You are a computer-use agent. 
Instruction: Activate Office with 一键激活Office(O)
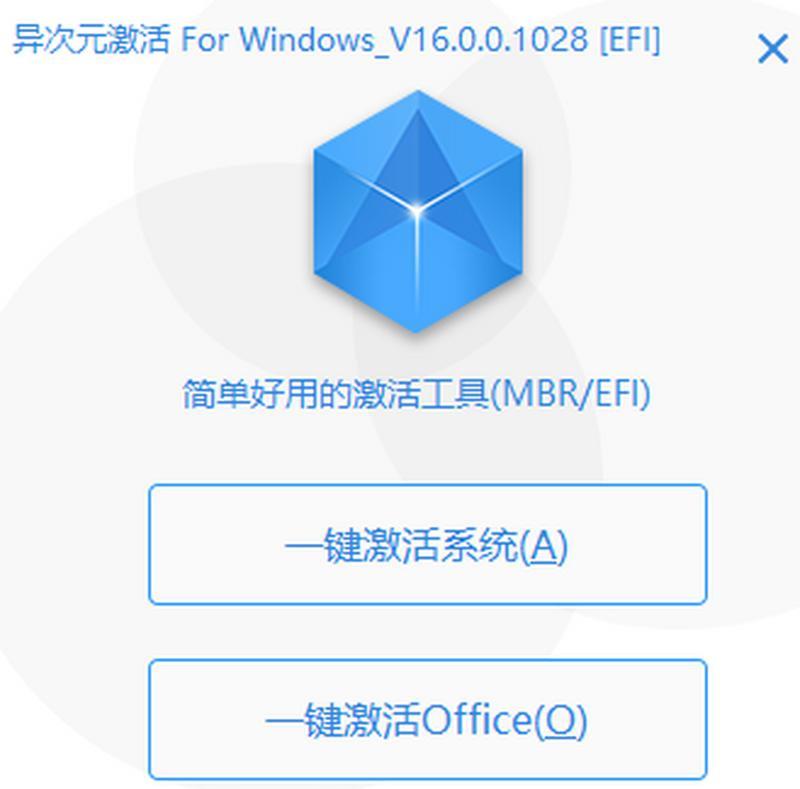click(428, 720)
